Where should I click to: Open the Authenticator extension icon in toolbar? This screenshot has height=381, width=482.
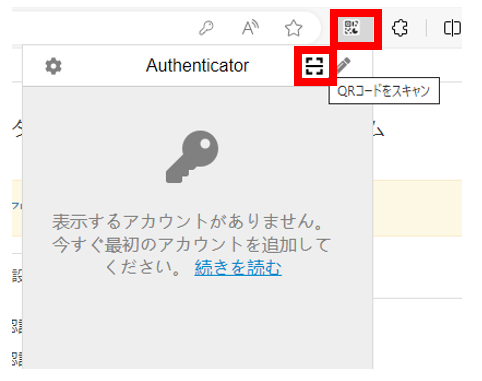point(352,27)
